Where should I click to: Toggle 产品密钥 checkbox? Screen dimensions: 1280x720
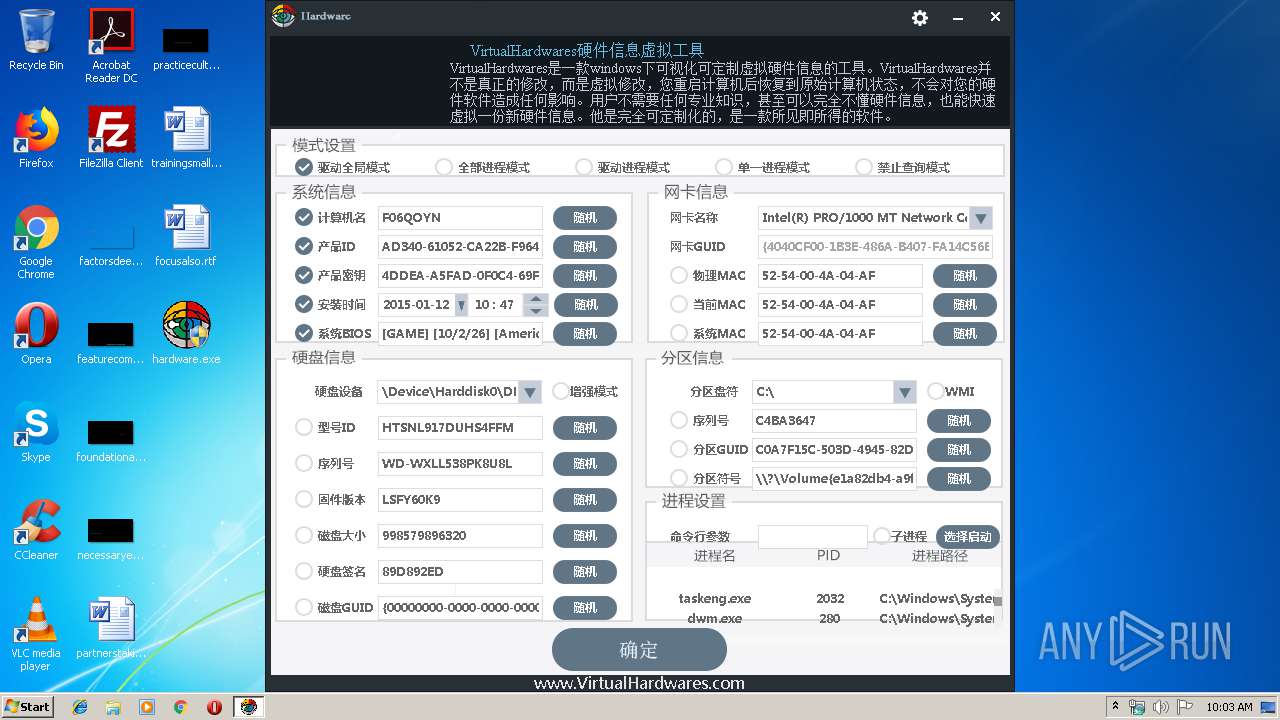[304, 275]
